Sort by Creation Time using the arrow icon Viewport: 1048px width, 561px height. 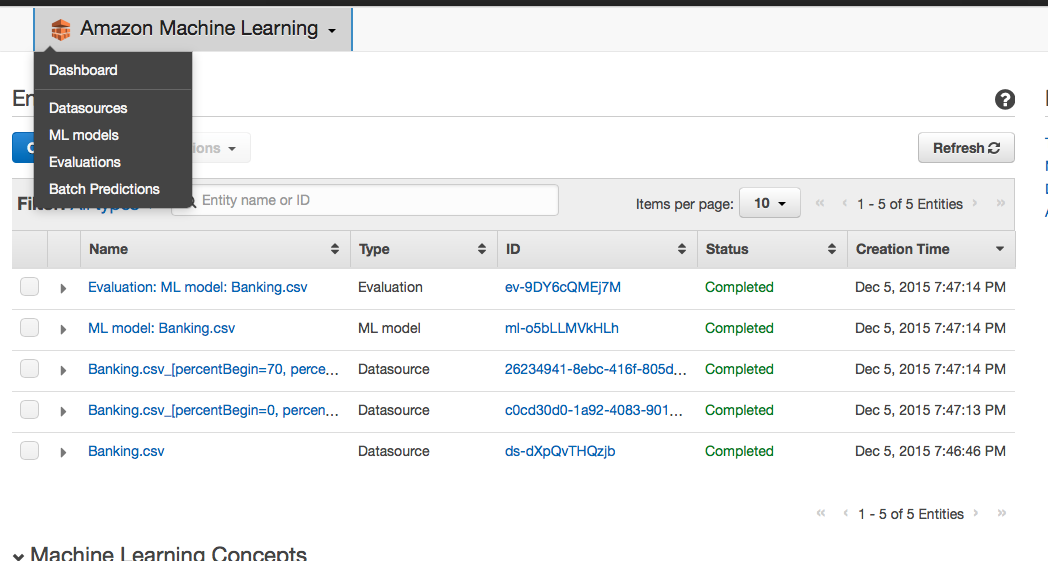[999, 249]
